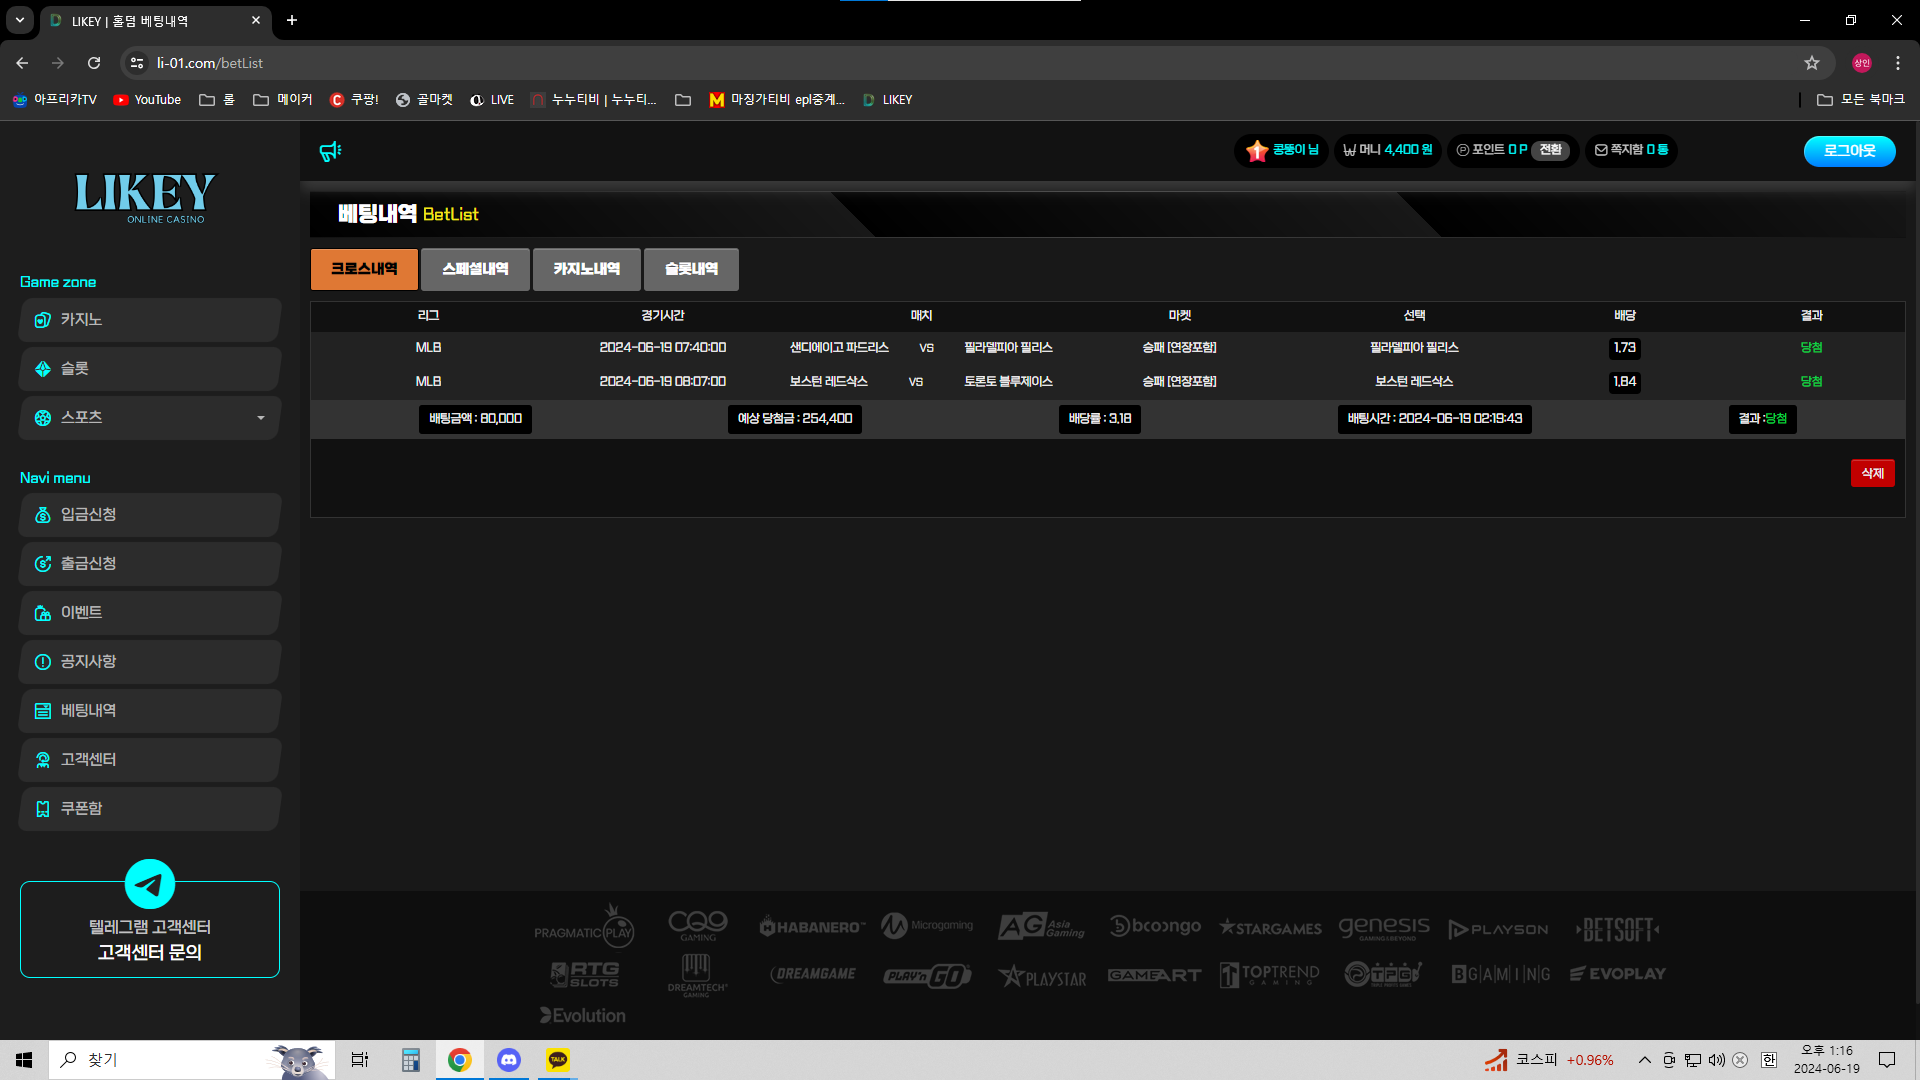Click the deposit request money bag icon

pos(43,515)
